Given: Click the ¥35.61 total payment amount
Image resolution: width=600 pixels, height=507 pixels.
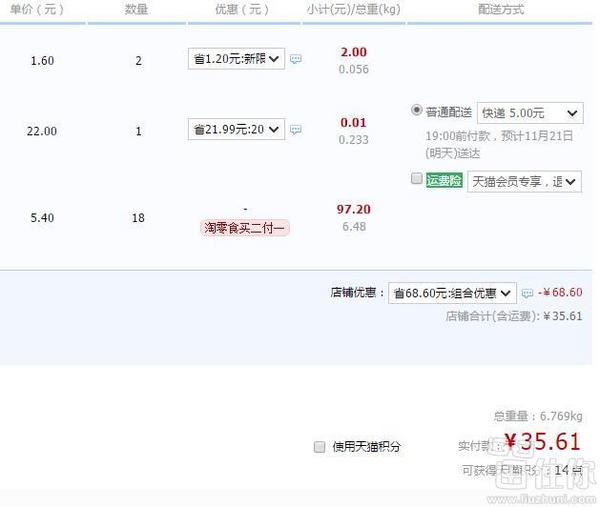Looking at the screenshot, I should click(x=542, y=442).
